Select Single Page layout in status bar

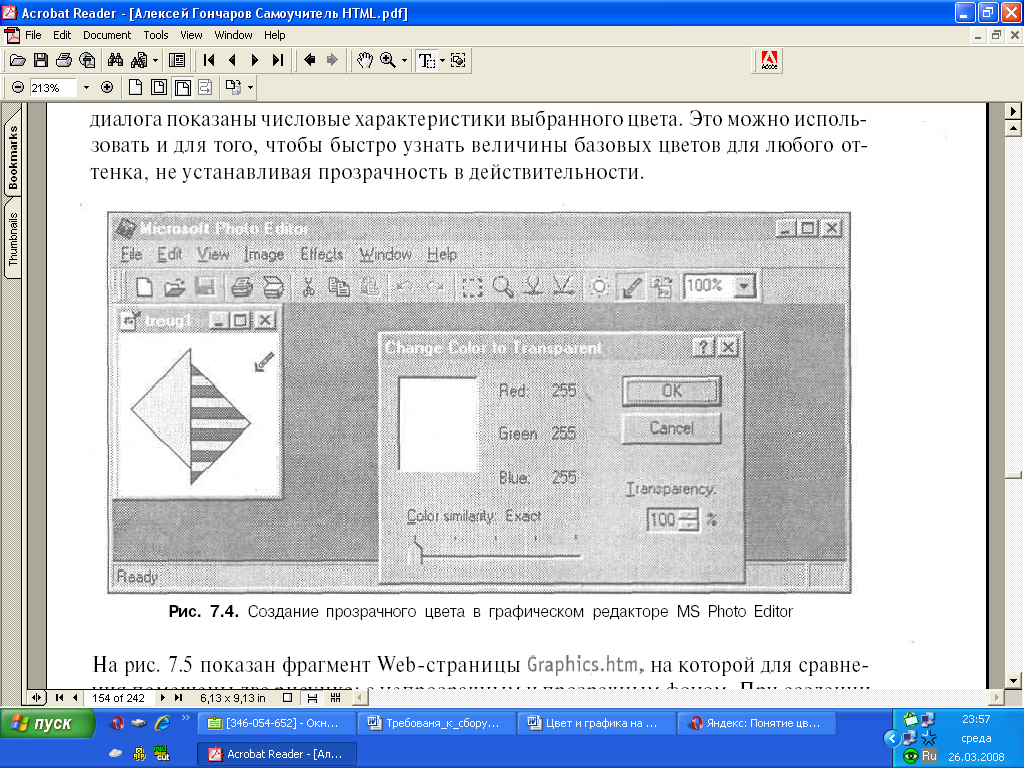click(287, 698)
